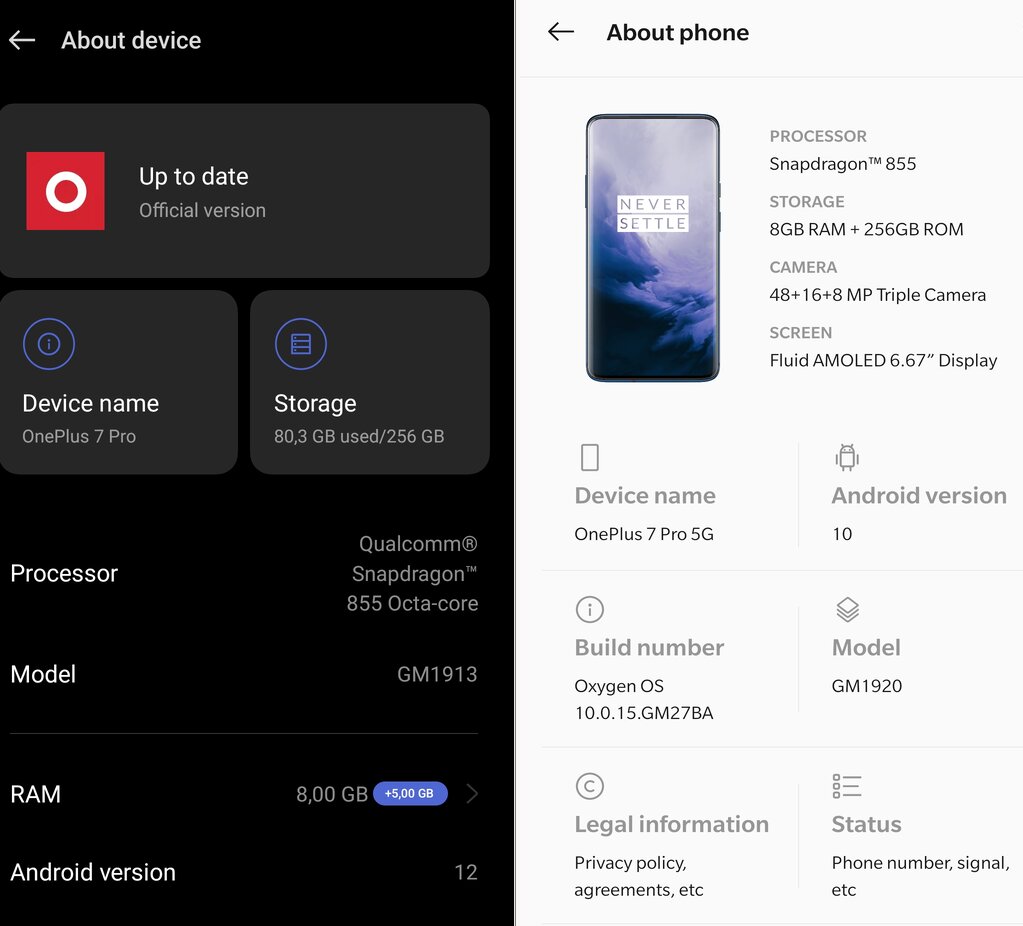
Task: Tap the 48+16+8 MP Triple Camera spec
Action: [878, 295]
